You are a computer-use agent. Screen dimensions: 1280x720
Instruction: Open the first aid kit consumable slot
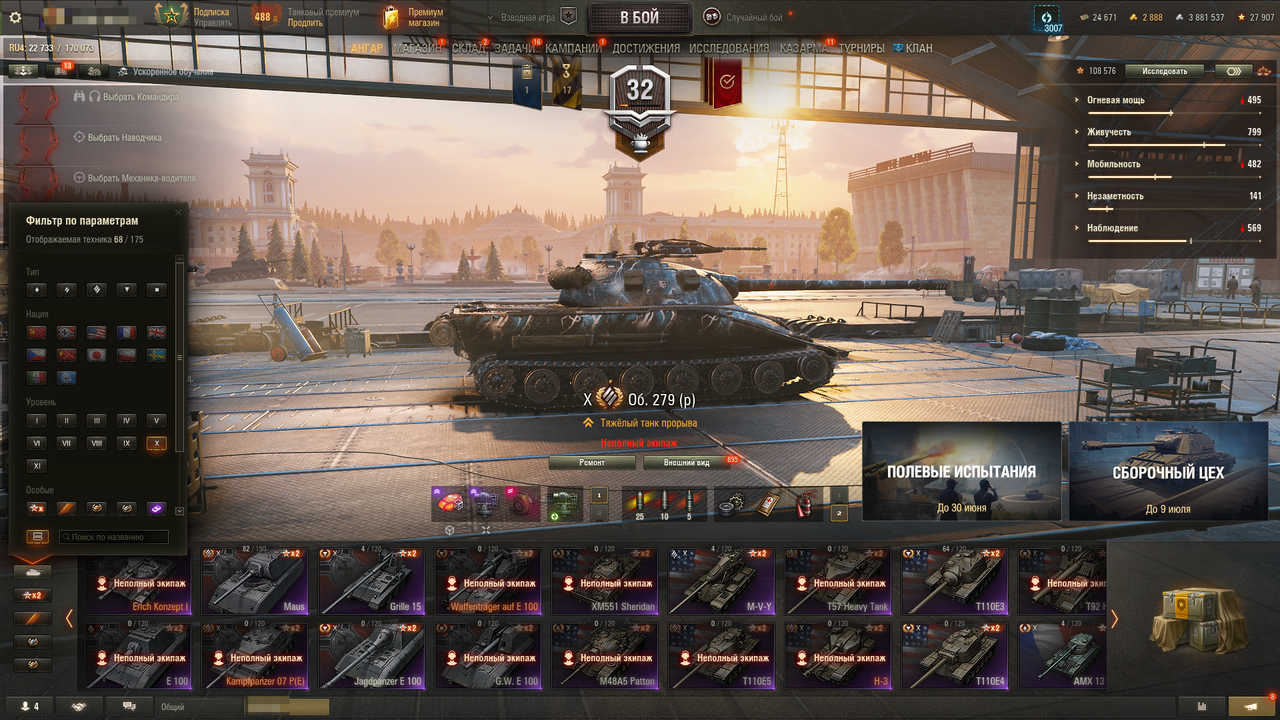point(767,506)
